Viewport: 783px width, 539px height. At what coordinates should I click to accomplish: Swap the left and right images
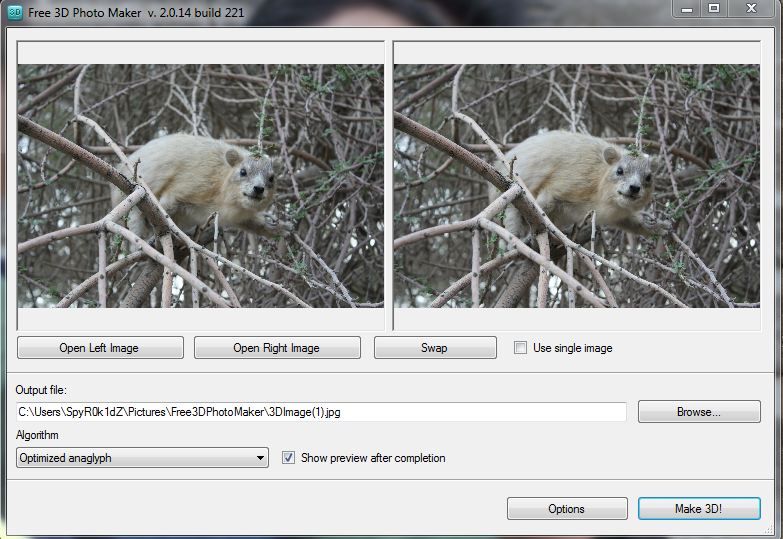(x=435, y=348)
